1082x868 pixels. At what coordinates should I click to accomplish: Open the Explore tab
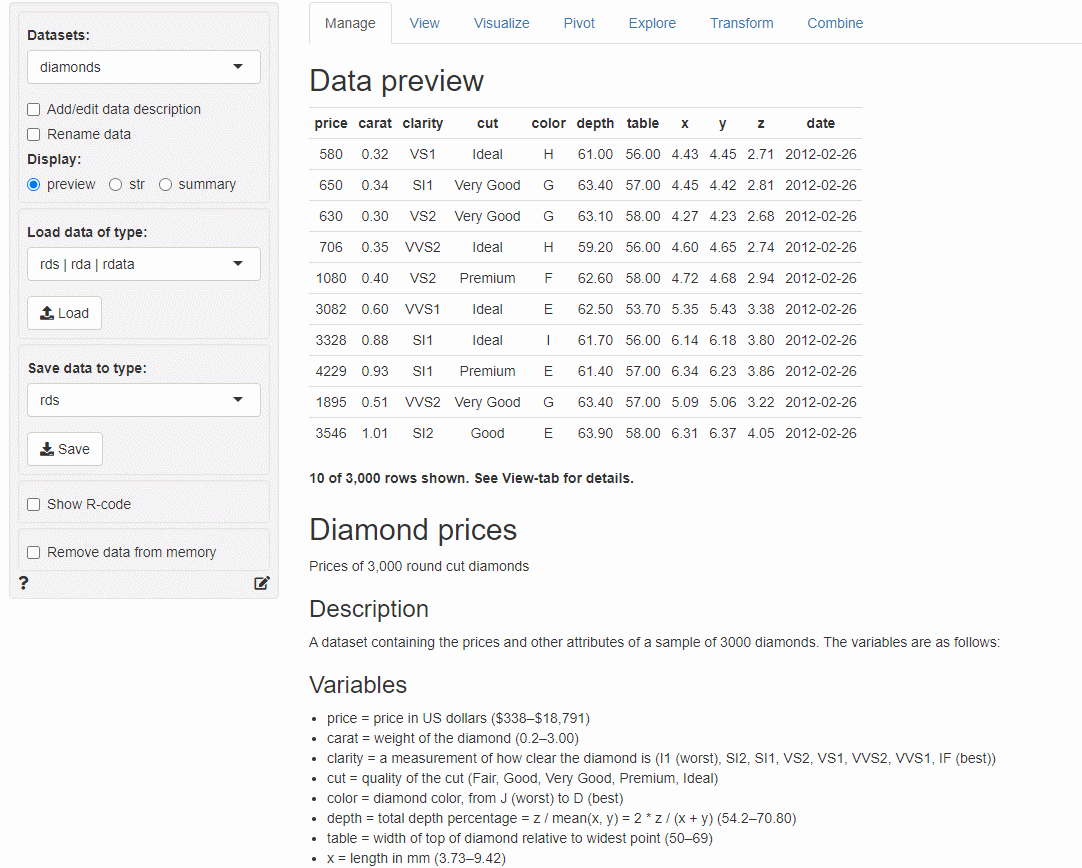click(x=652, y=23)
